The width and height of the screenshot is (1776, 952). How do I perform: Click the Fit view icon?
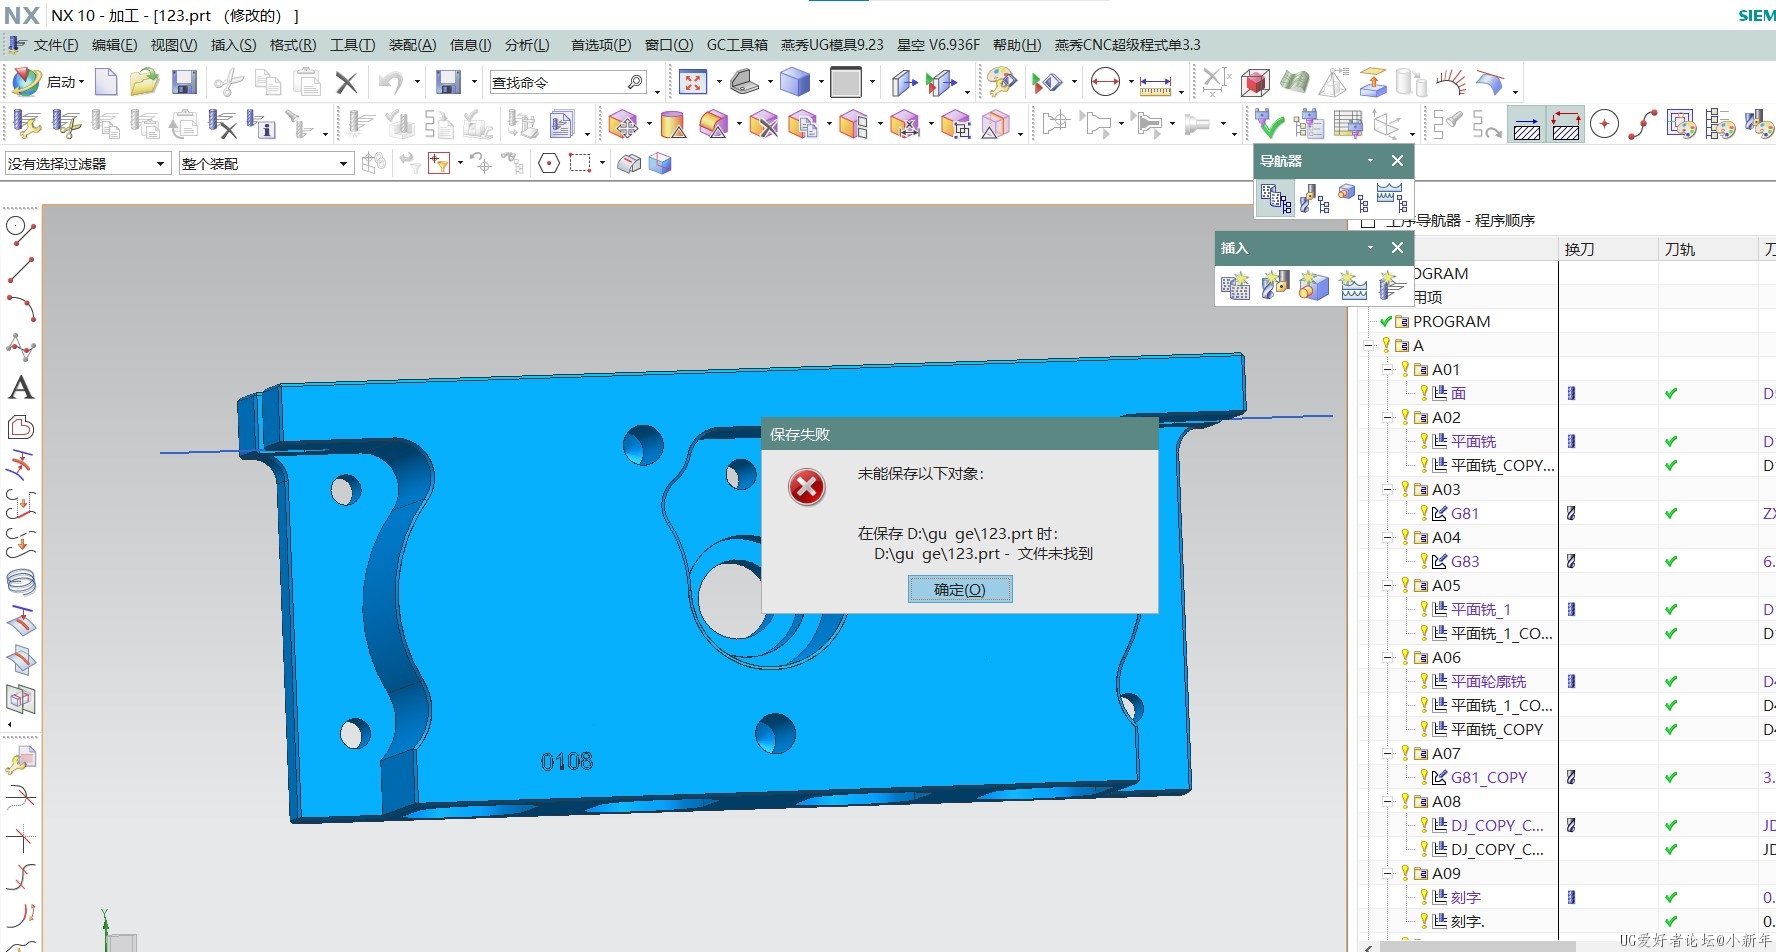[692, 82]
